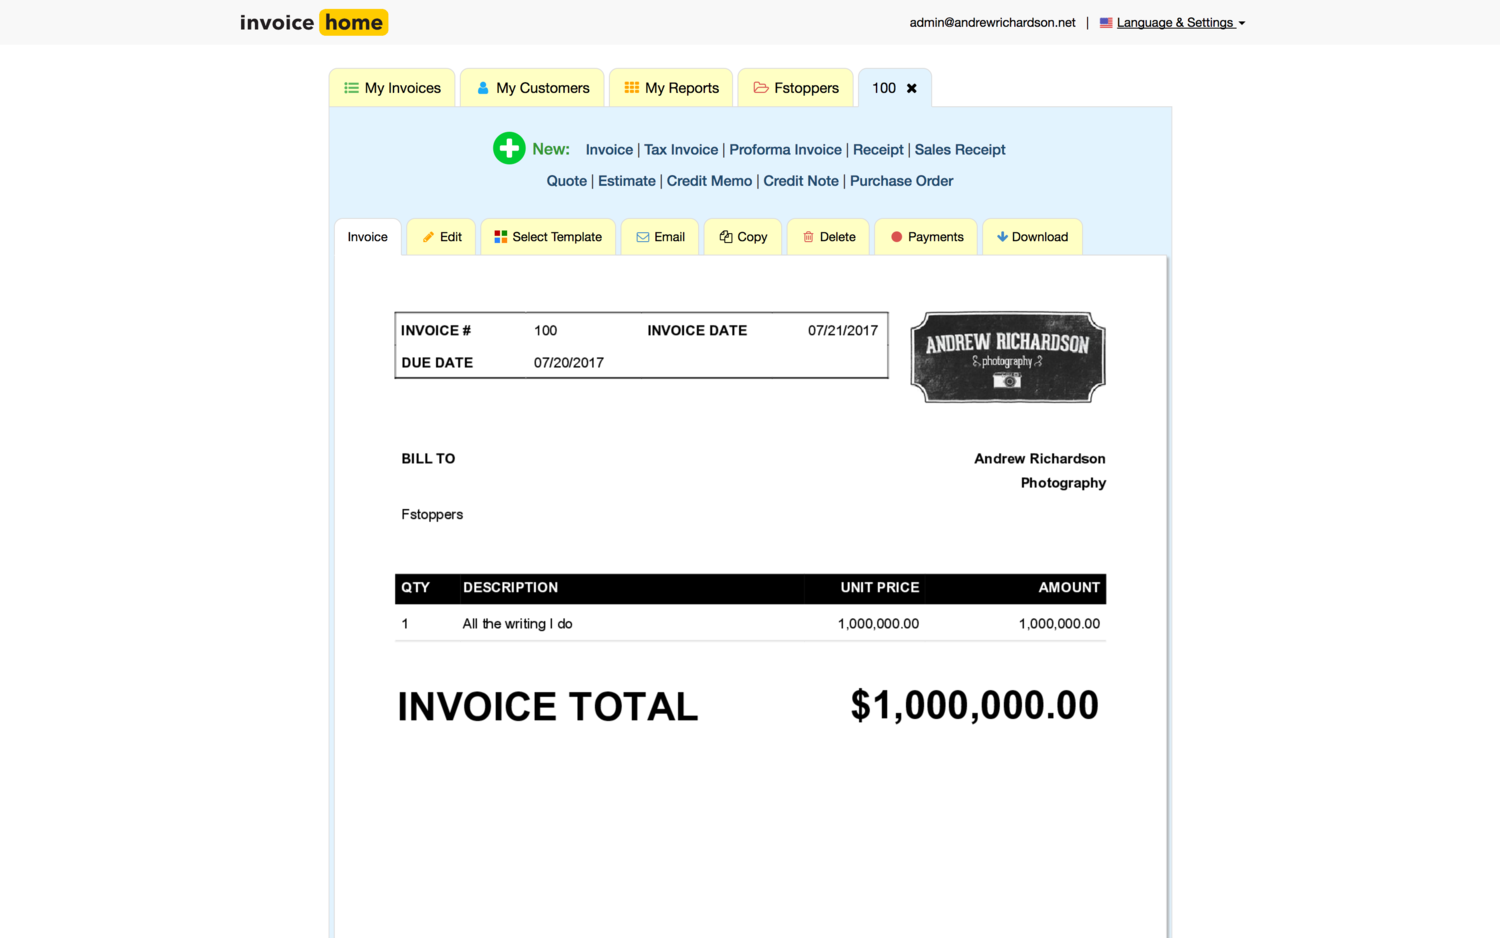Click the My Customers person icon
Screen dimensions: 1500x938
483,87
